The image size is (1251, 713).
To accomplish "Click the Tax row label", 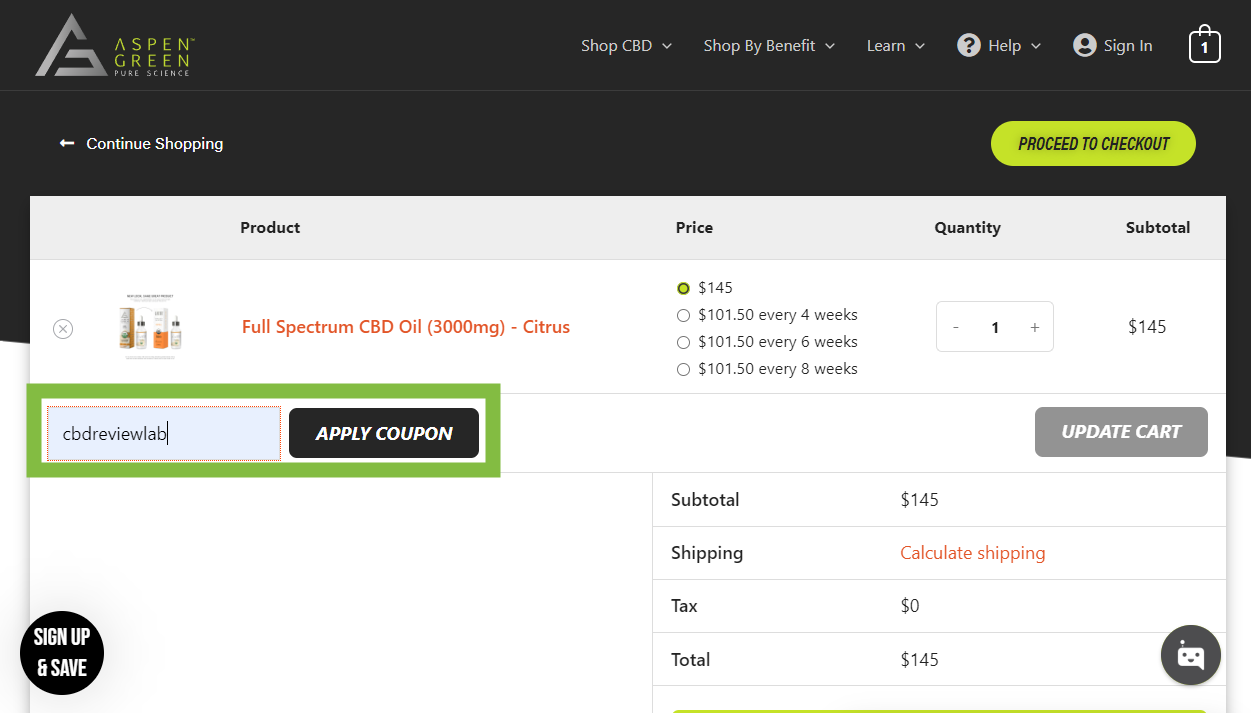I will tap(685, 606).
